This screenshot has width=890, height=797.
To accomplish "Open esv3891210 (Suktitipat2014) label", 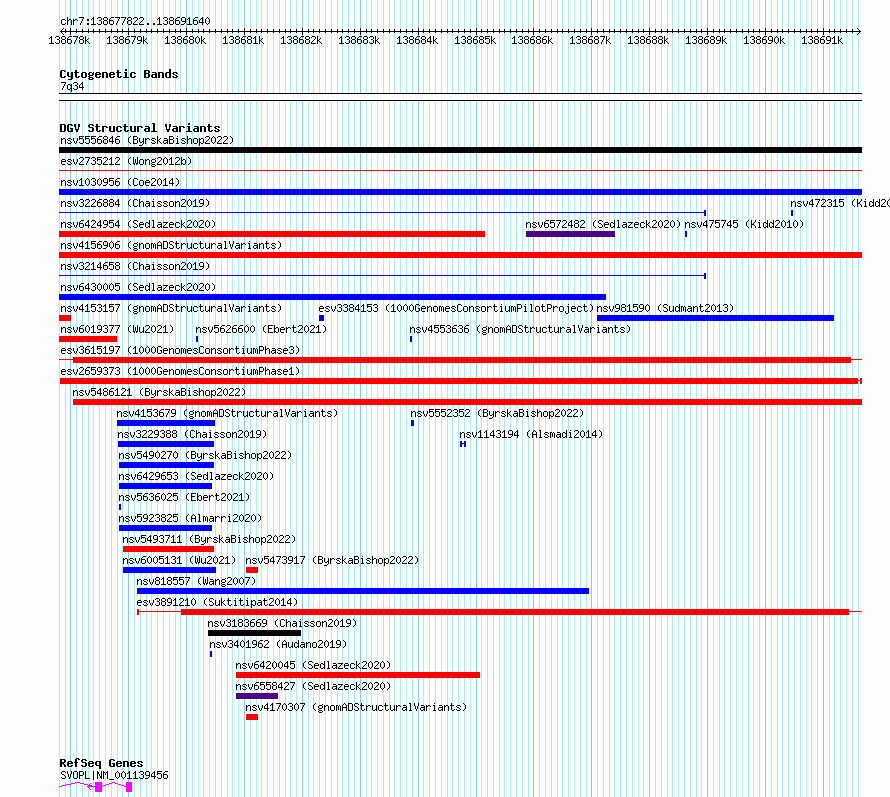I will pyautogui.click(x=217, y=602).
